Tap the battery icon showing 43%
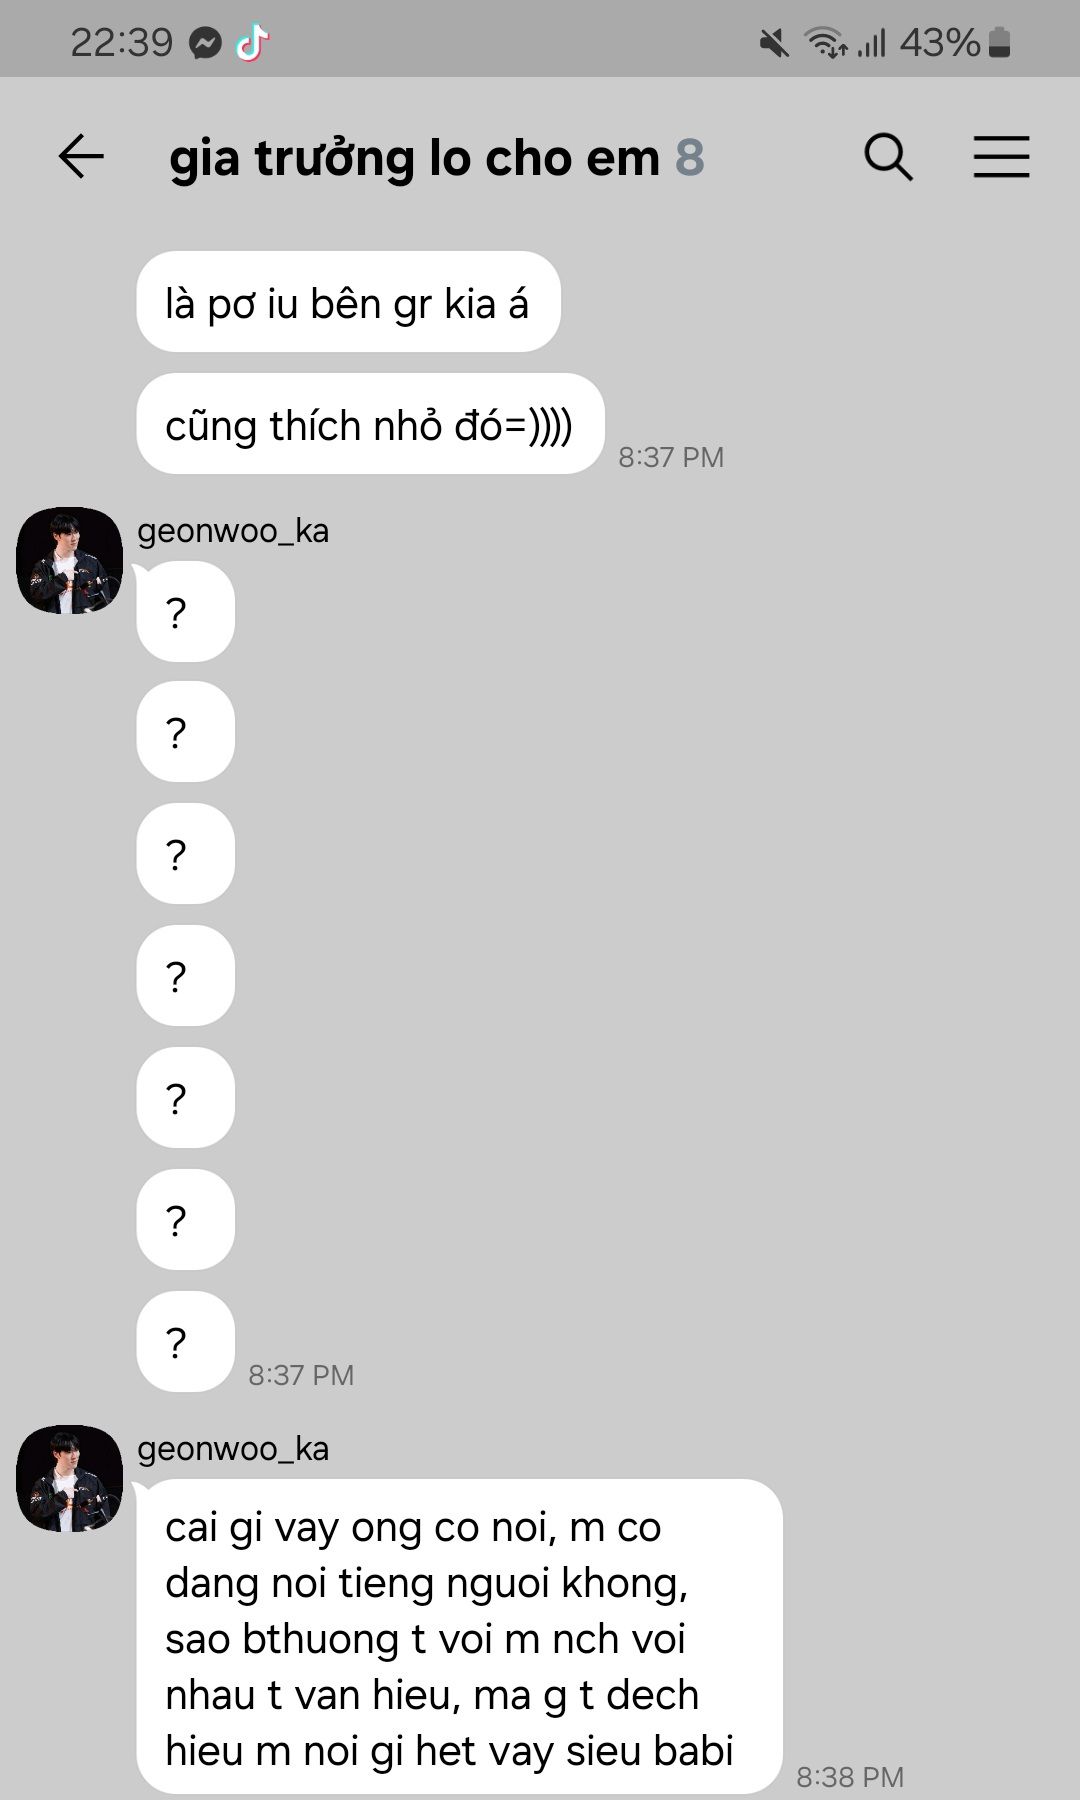 999,43
